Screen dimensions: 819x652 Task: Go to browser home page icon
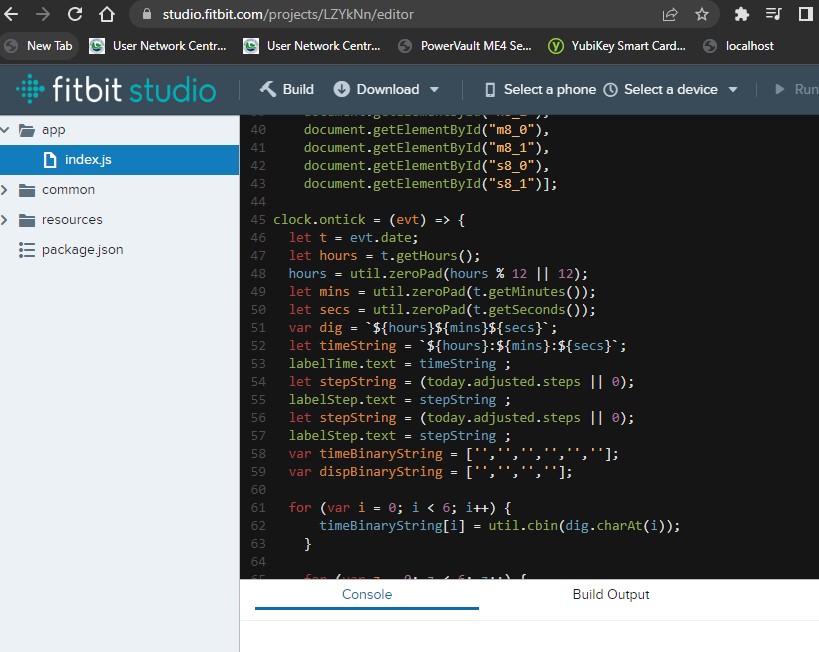[107, 14]
